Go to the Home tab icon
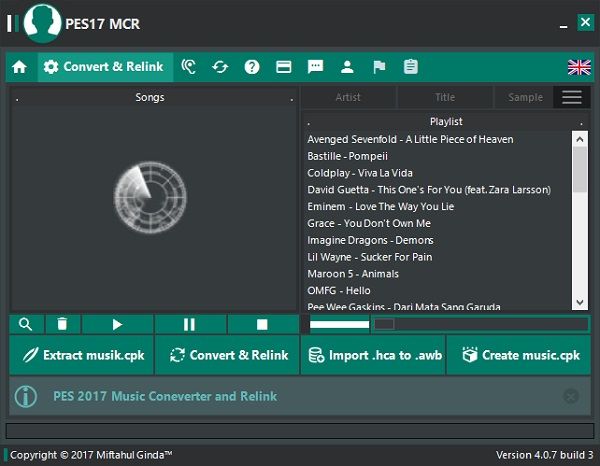Viewport: 600px width, 466px height. pos(19,67)
